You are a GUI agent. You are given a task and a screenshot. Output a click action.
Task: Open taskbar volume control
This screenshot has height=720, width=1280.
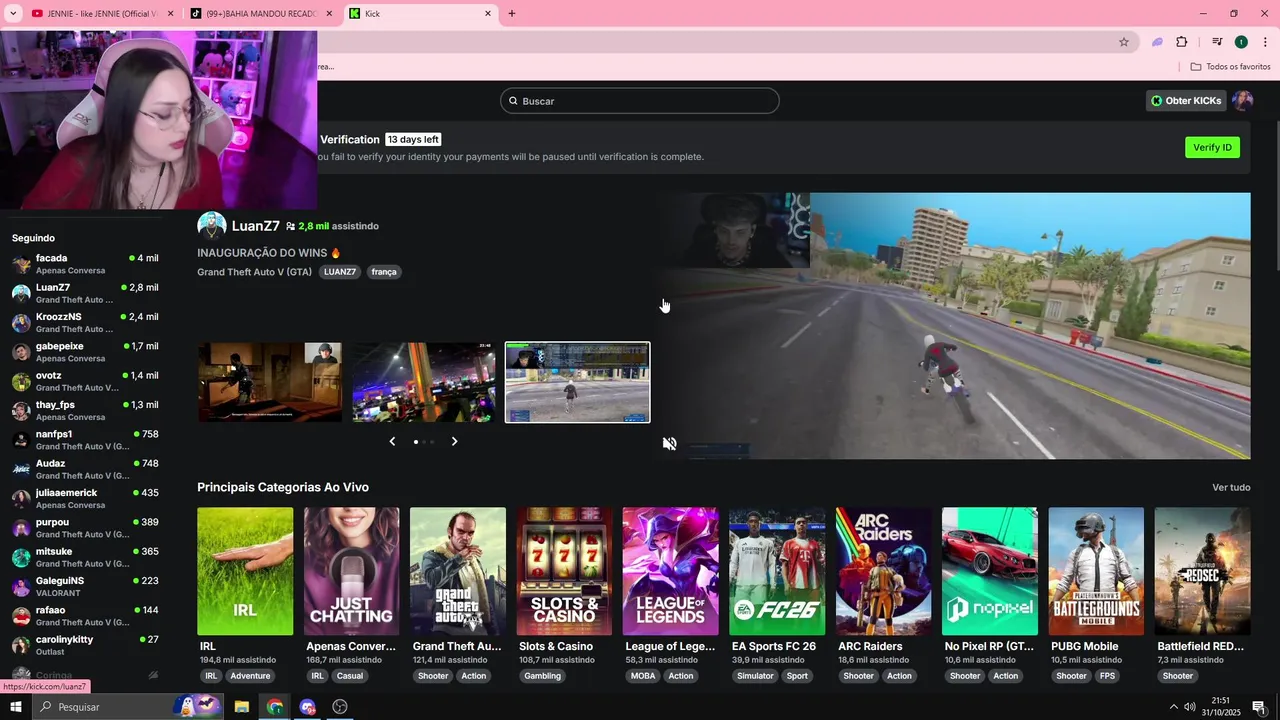click(x=1190, y=707)
